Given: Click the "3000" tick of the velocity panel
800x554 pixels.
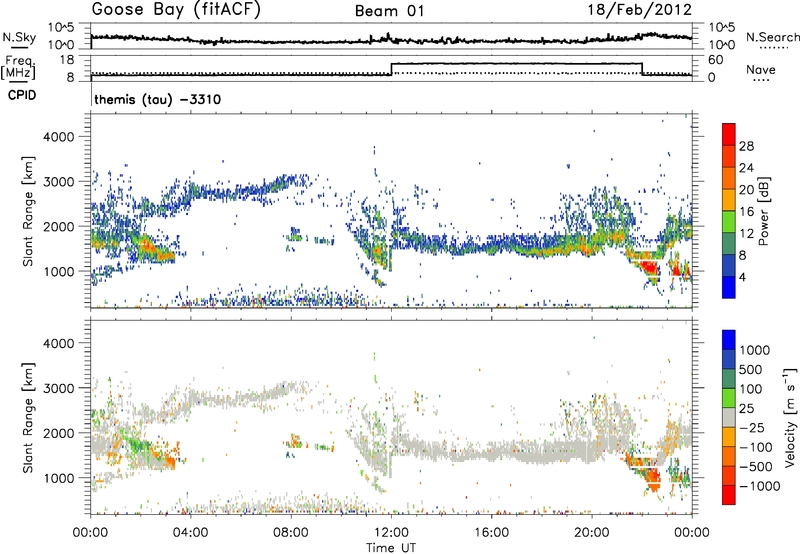Looking at the screenshot, I should click(58, 388).
